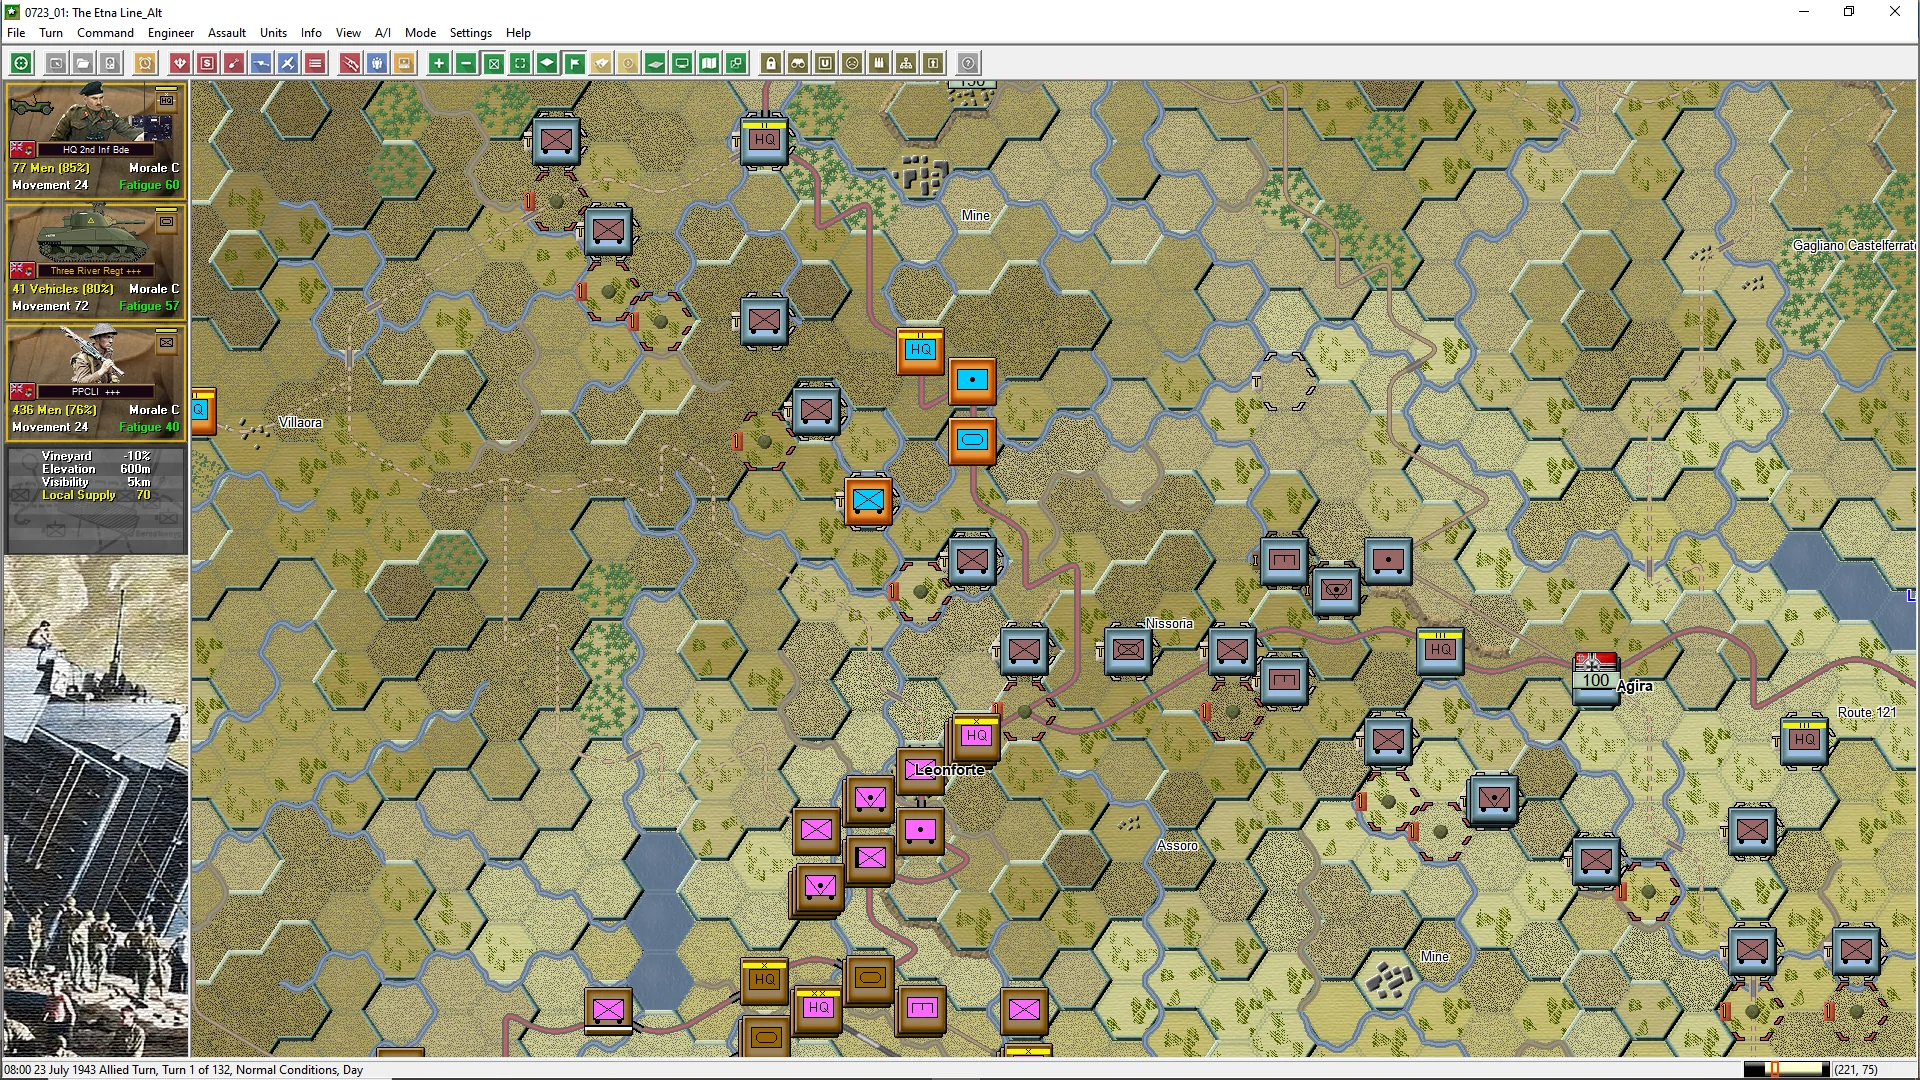The width and height of the screenshot is (1920, 1080).
Task: Select the PPCLI infantry unit card
Action: pos(96,382)
